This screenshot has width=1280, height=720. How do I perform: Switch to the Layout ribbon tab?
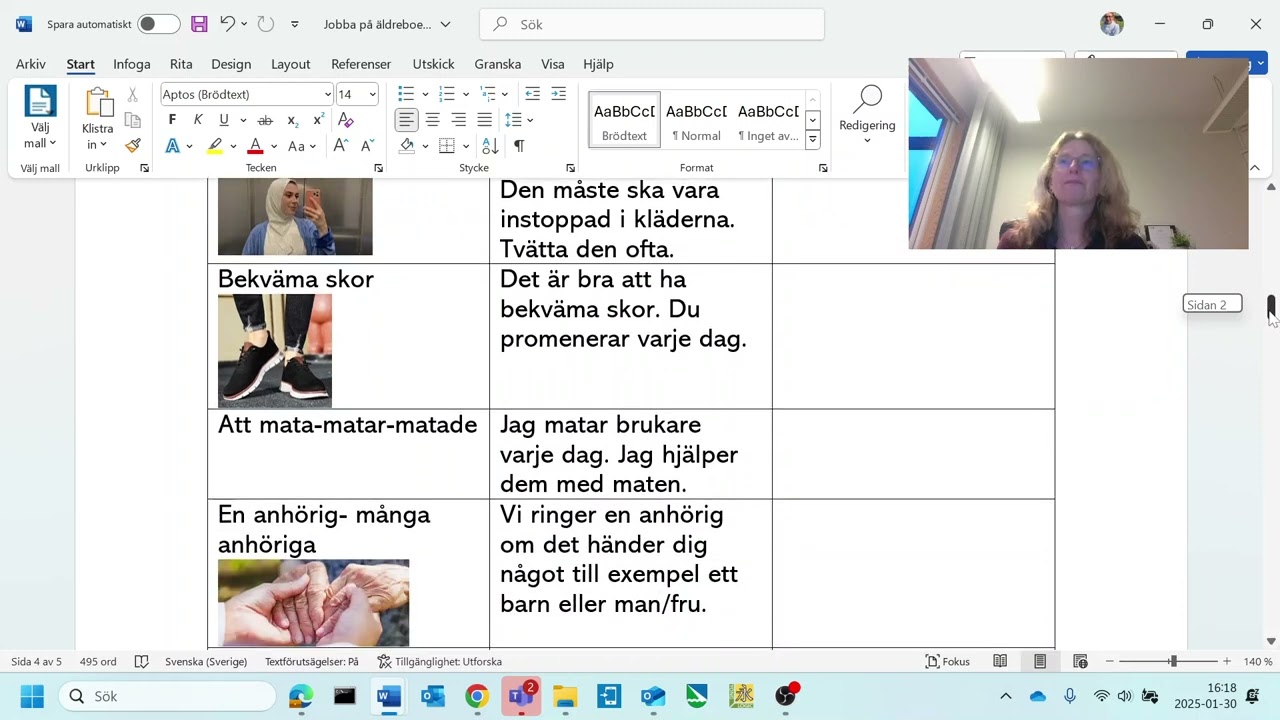click(x=291, y=64)
